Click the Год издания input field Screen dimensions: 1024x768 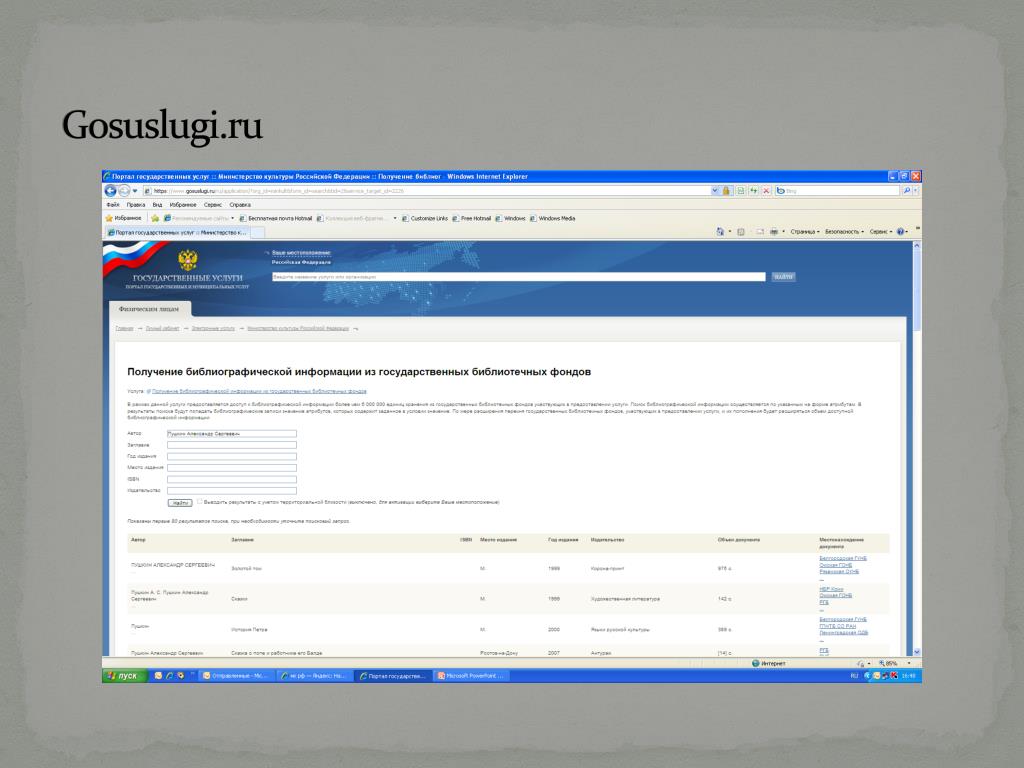coord(232,456)
